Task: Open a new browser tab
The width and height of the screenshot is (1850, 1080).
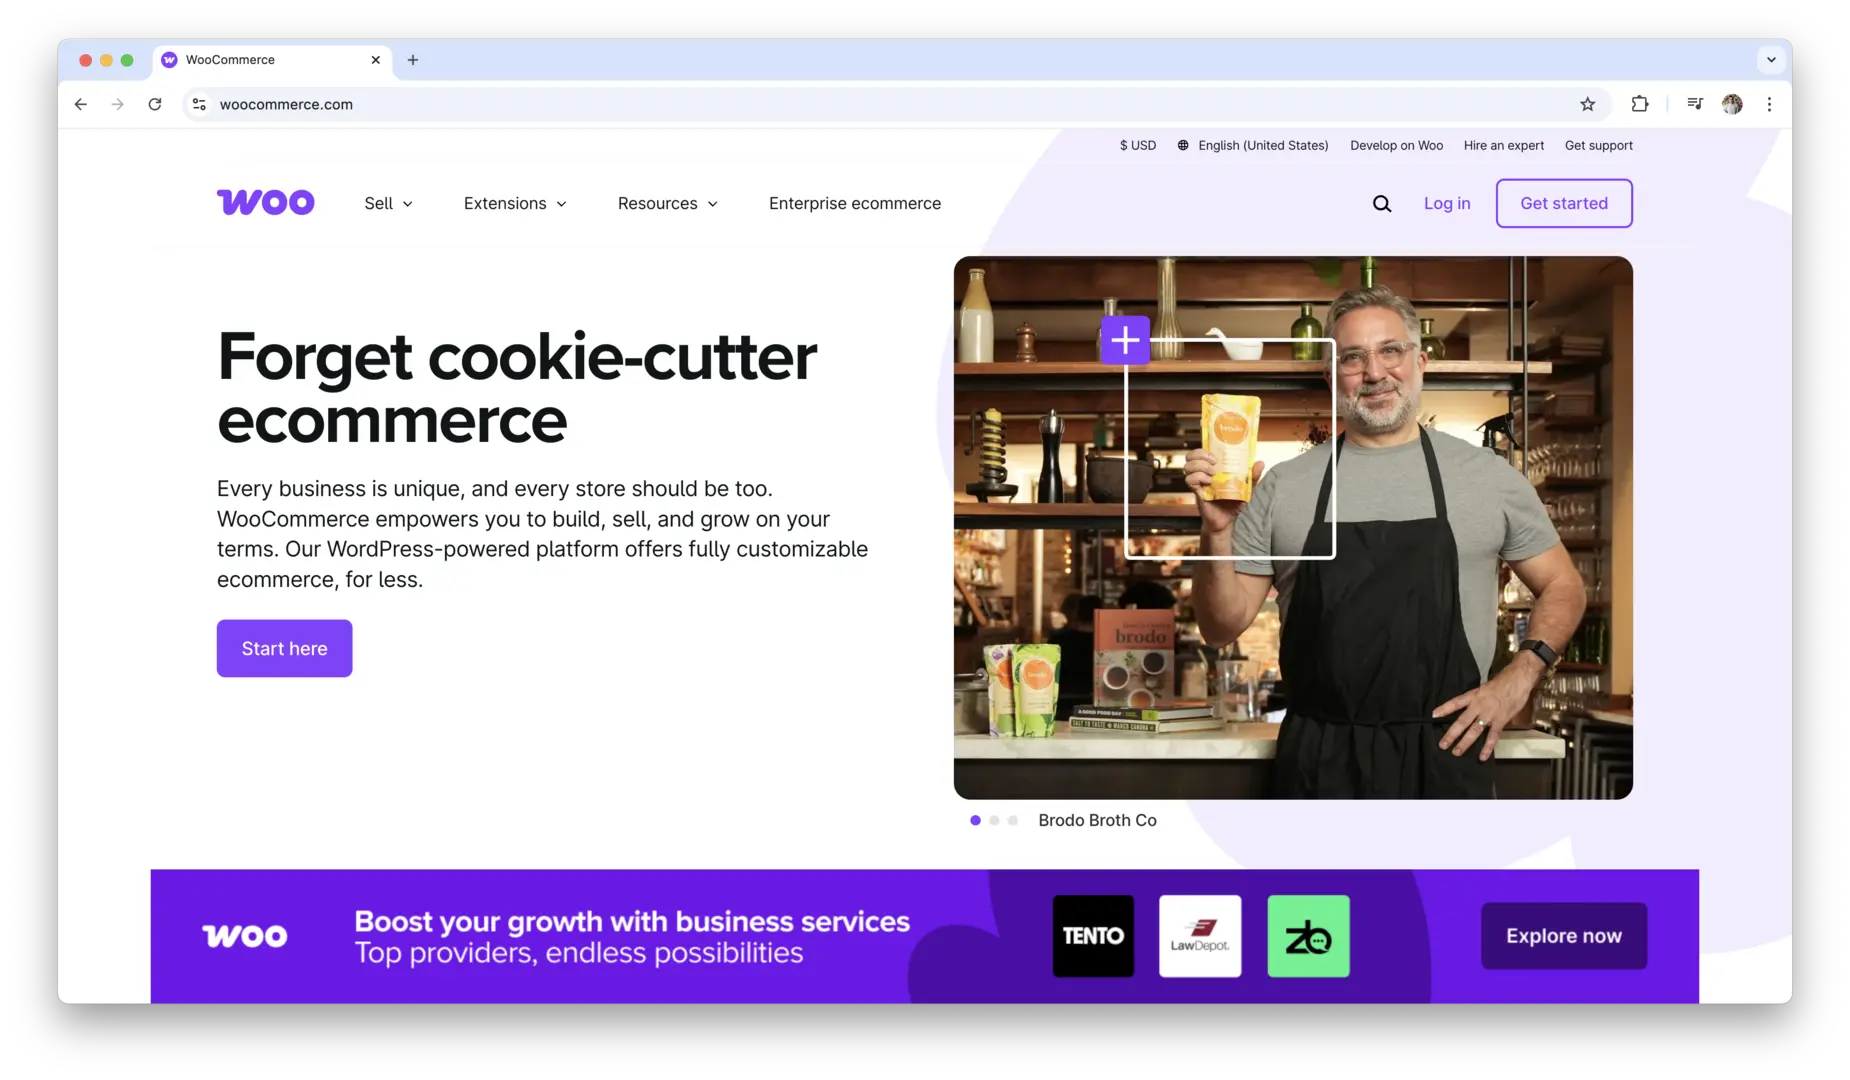Action: [413, 60]
